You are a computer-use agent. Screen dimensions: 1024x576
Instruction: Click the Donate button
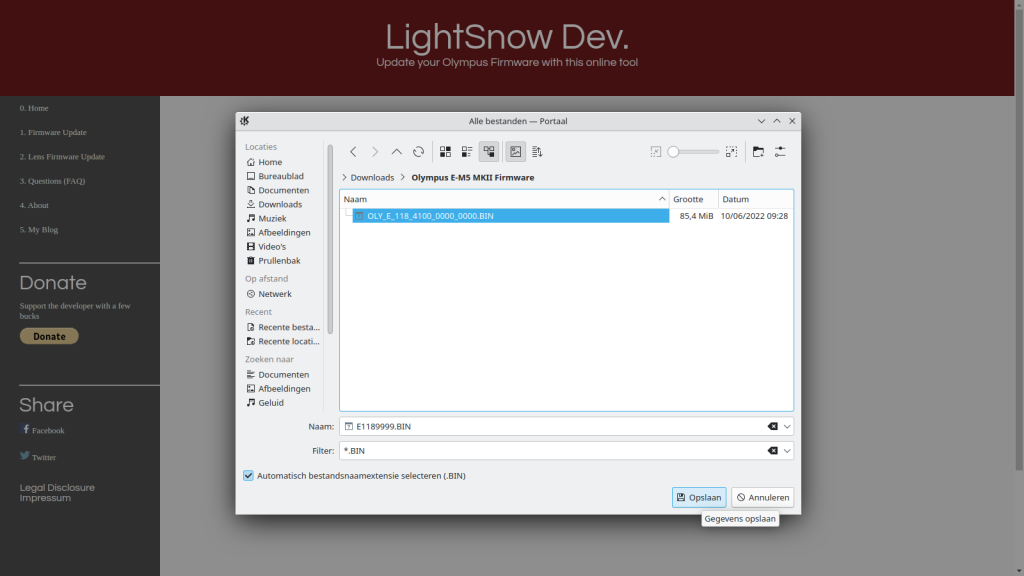49,336
